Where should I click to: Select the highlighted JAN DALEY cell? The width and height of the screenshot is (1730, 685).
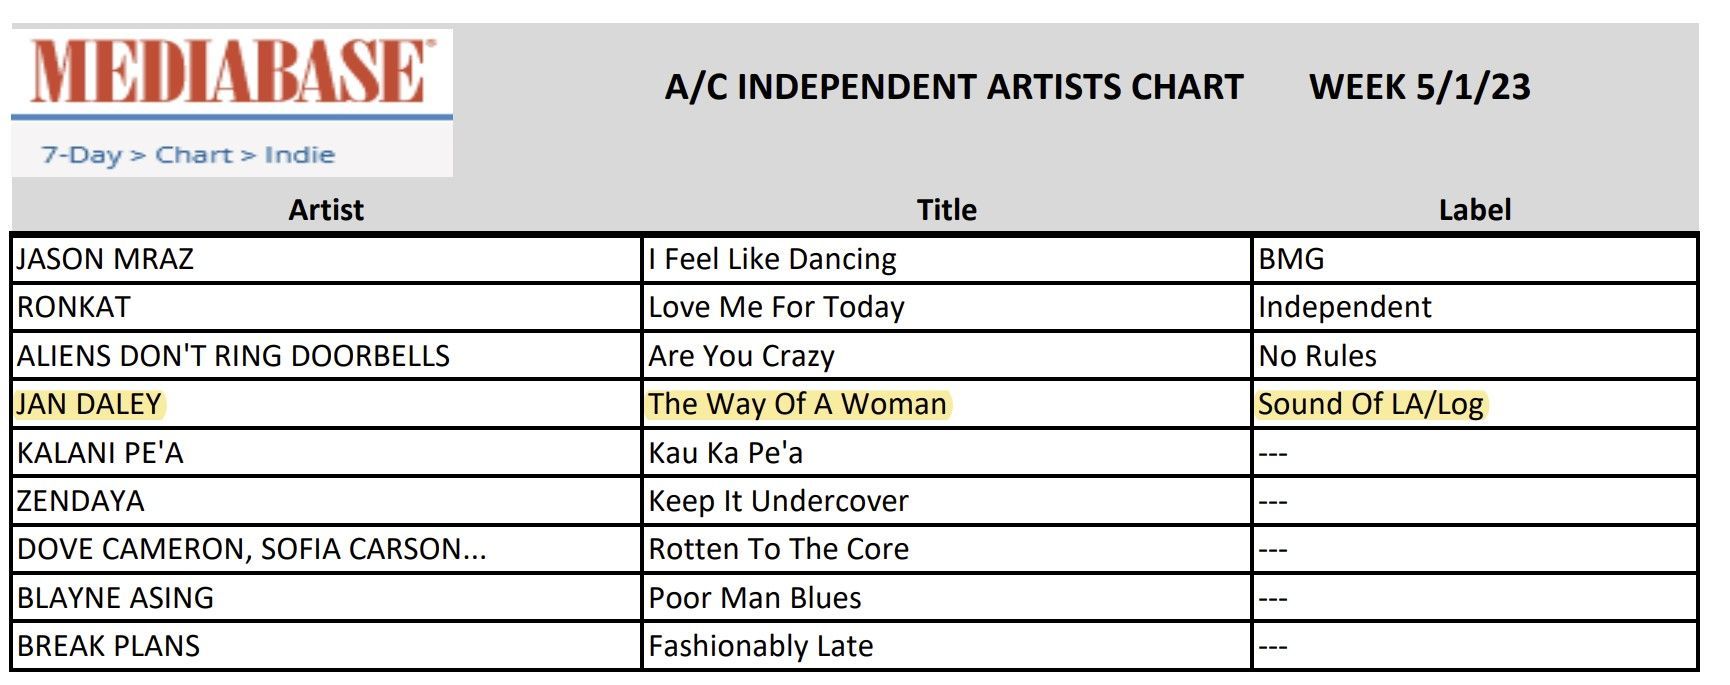89,404
